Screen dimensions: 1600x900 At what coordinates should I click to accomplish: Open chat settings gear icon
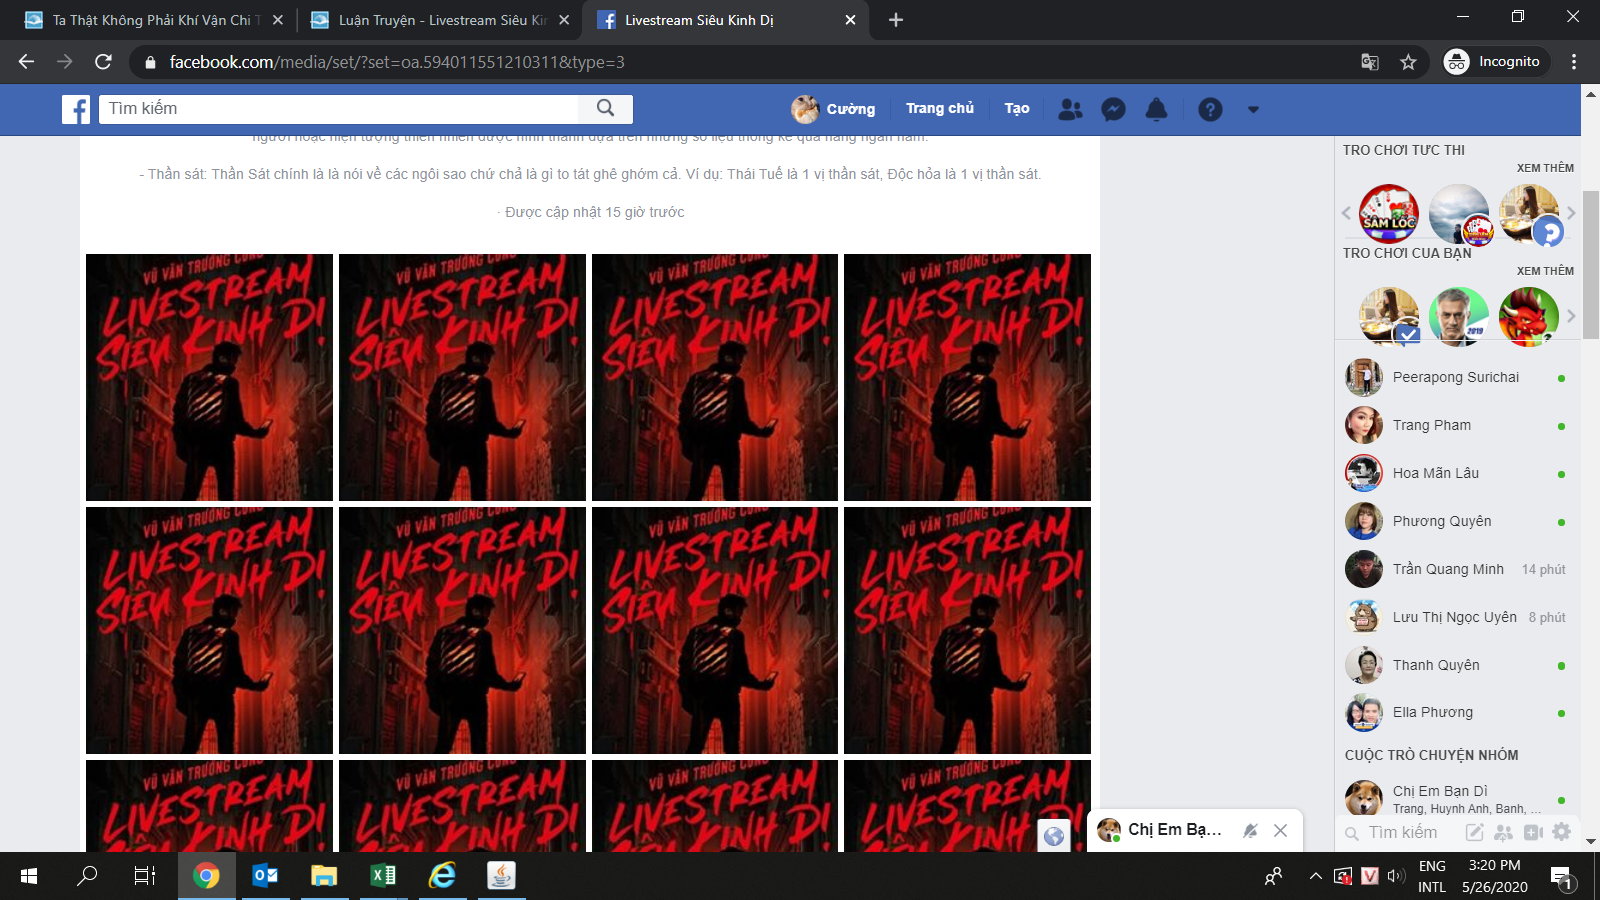tap(1562, 832)
